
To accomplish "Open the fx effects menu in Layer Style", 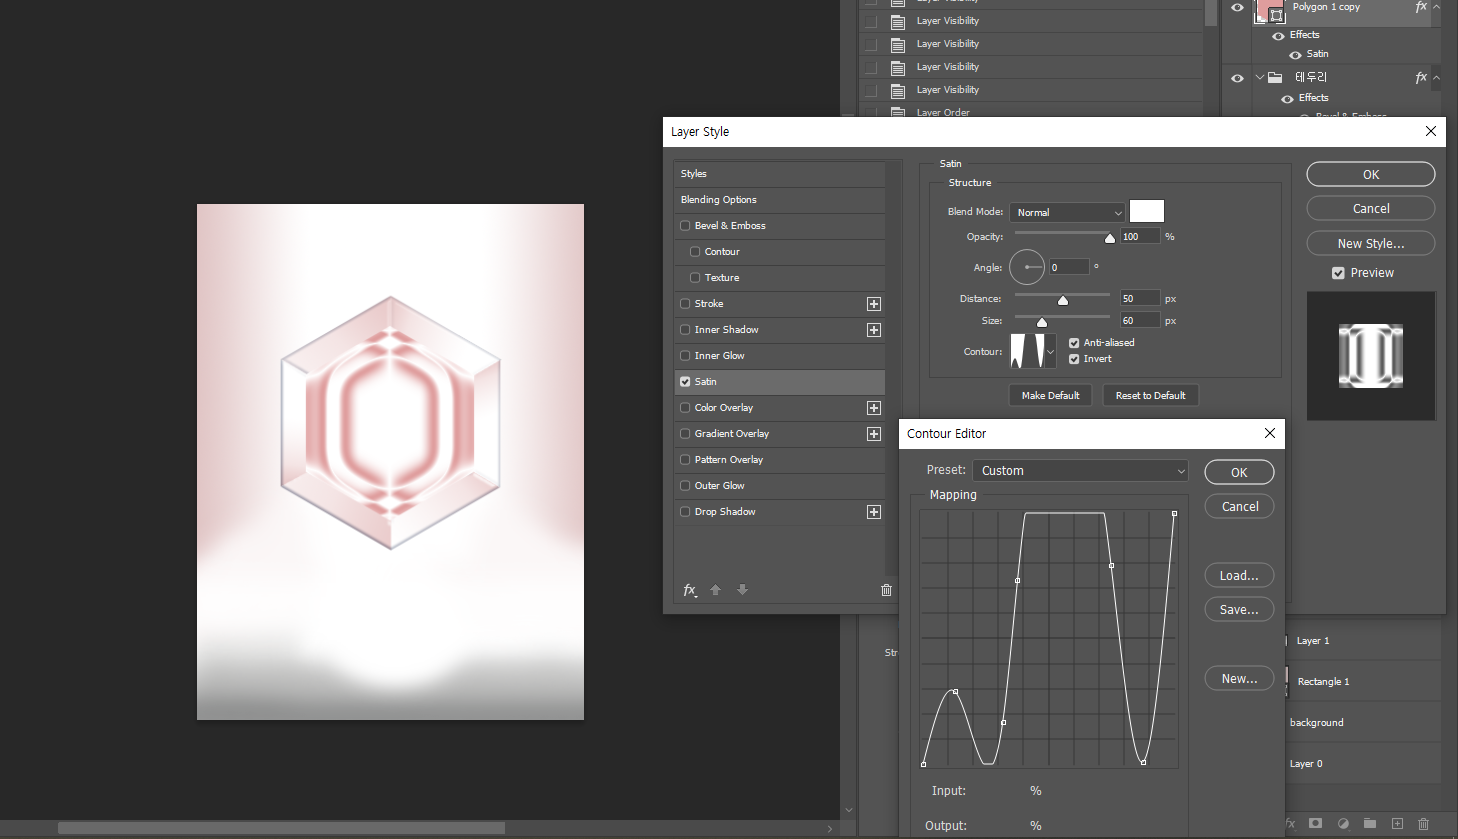I will [x=690, y=590].
